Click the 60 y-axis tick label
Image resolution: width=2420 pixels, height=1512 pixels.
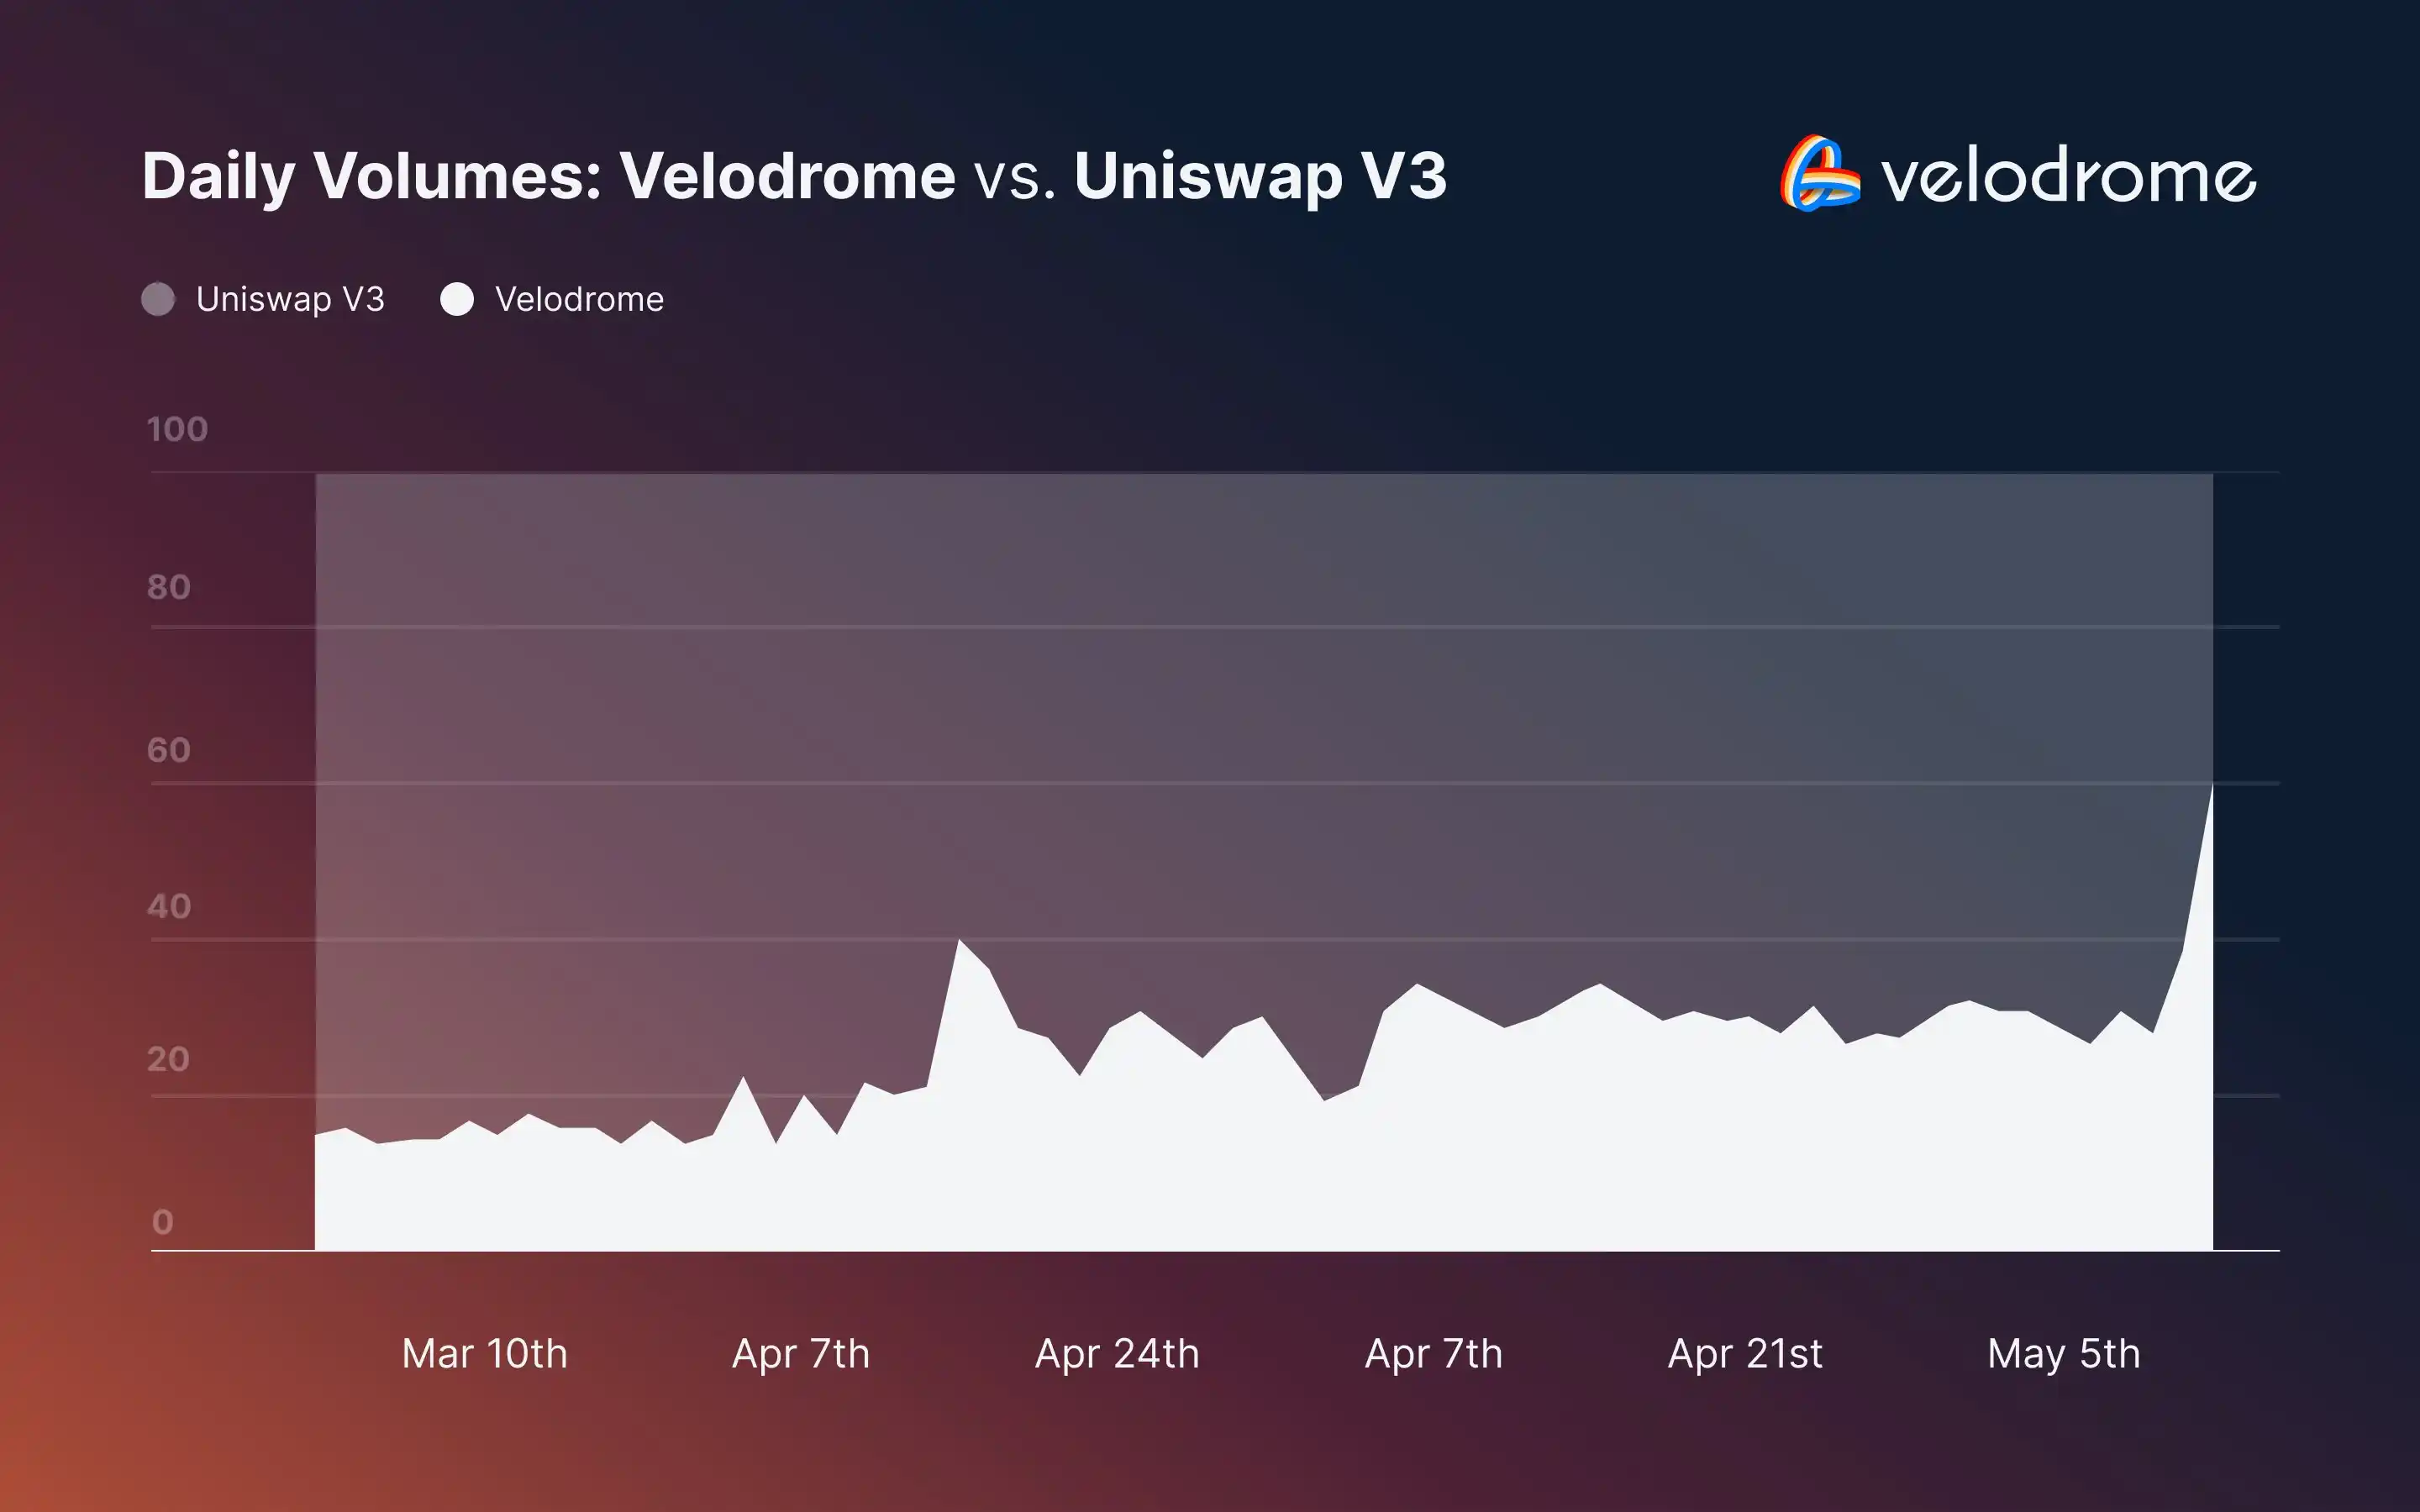pos(168,750)
